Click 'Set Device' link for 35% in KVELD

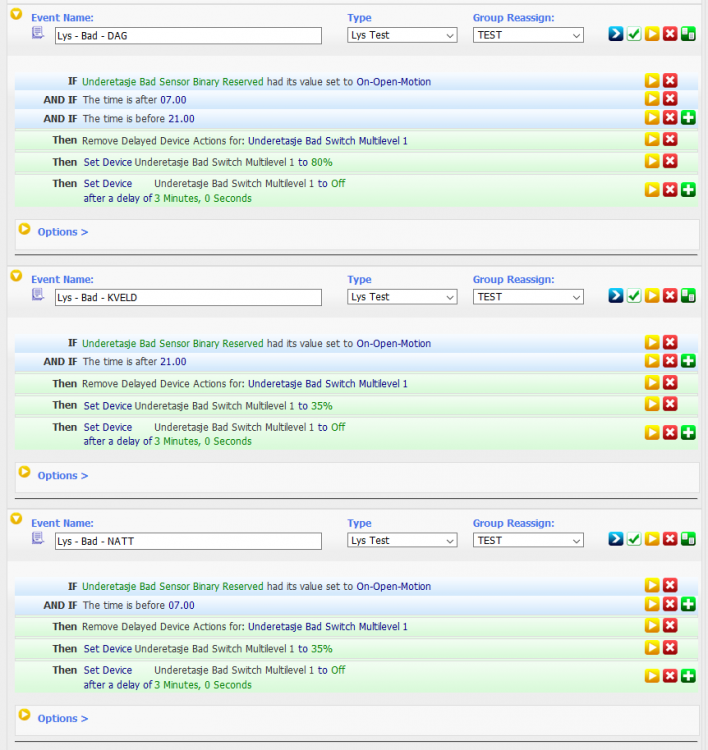tap(107, 406)
